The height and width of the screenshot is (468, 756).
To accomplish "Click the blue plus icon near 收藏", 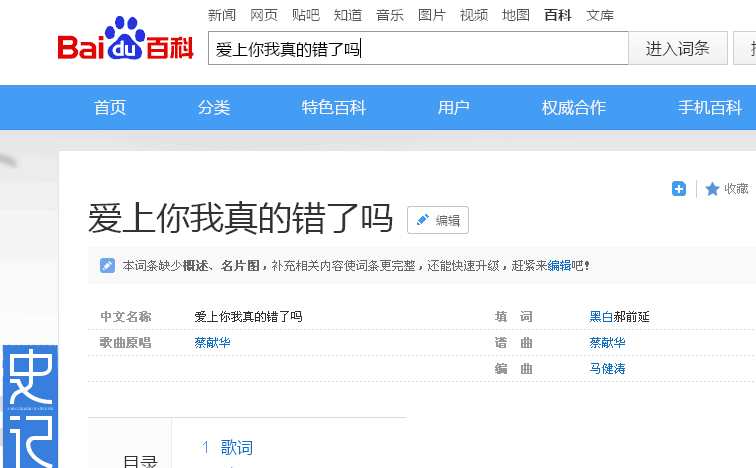I will pyautogui.click(x=679, y=189).
